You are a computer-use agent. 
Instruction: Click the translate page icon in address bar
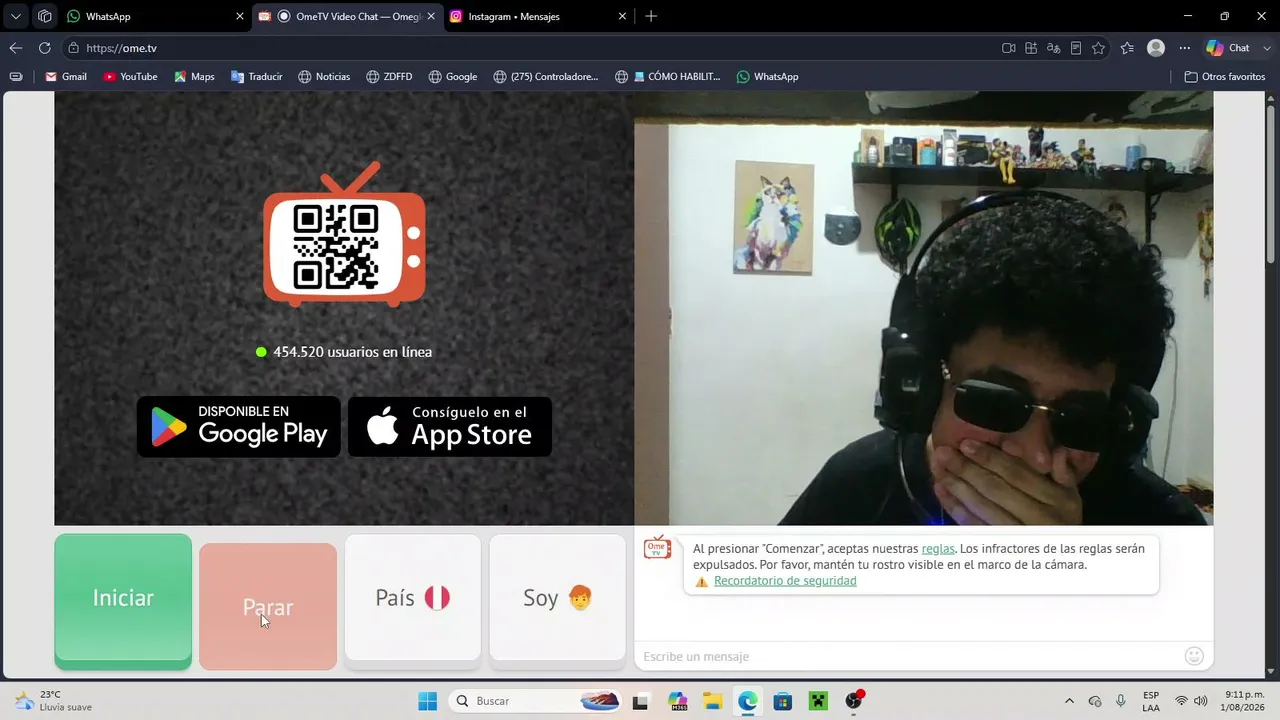click(x=1053, y=48)
